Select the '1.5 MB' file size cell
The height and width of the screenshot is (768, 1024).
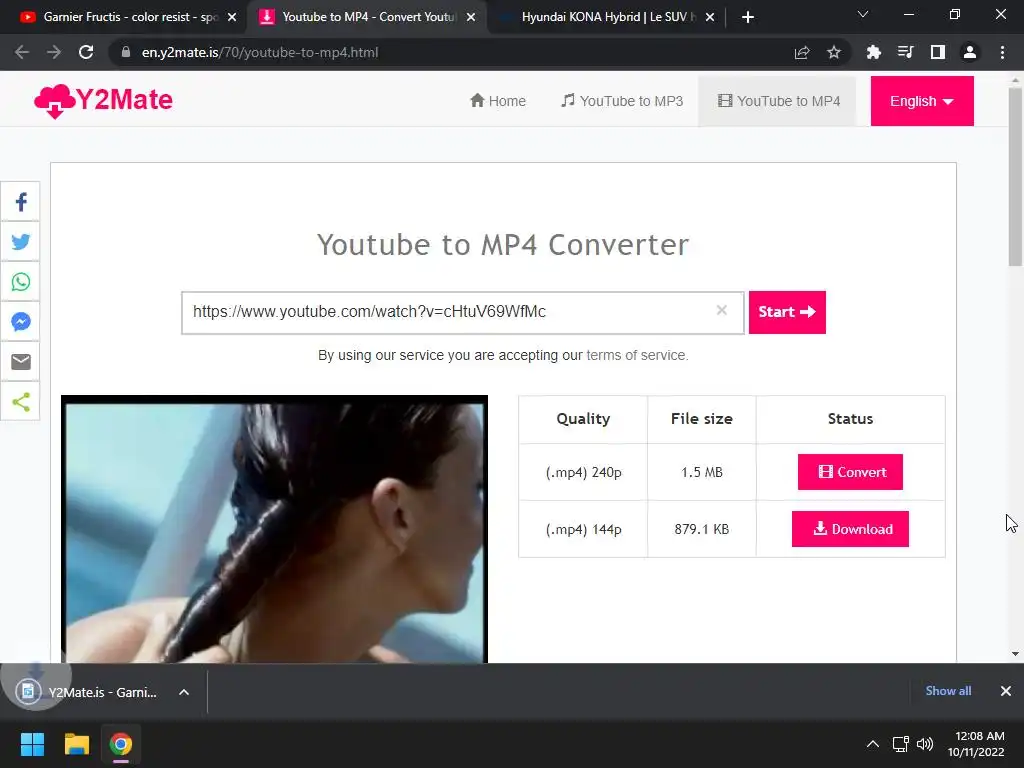click(x=701, y=472)
